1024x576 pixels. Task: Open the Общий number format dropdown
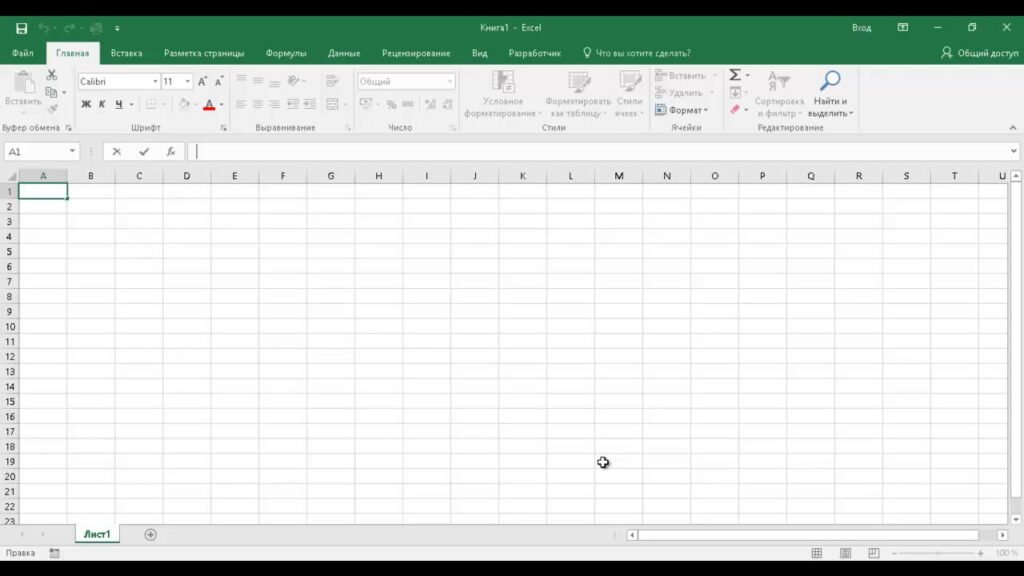[x=449, y=82]
